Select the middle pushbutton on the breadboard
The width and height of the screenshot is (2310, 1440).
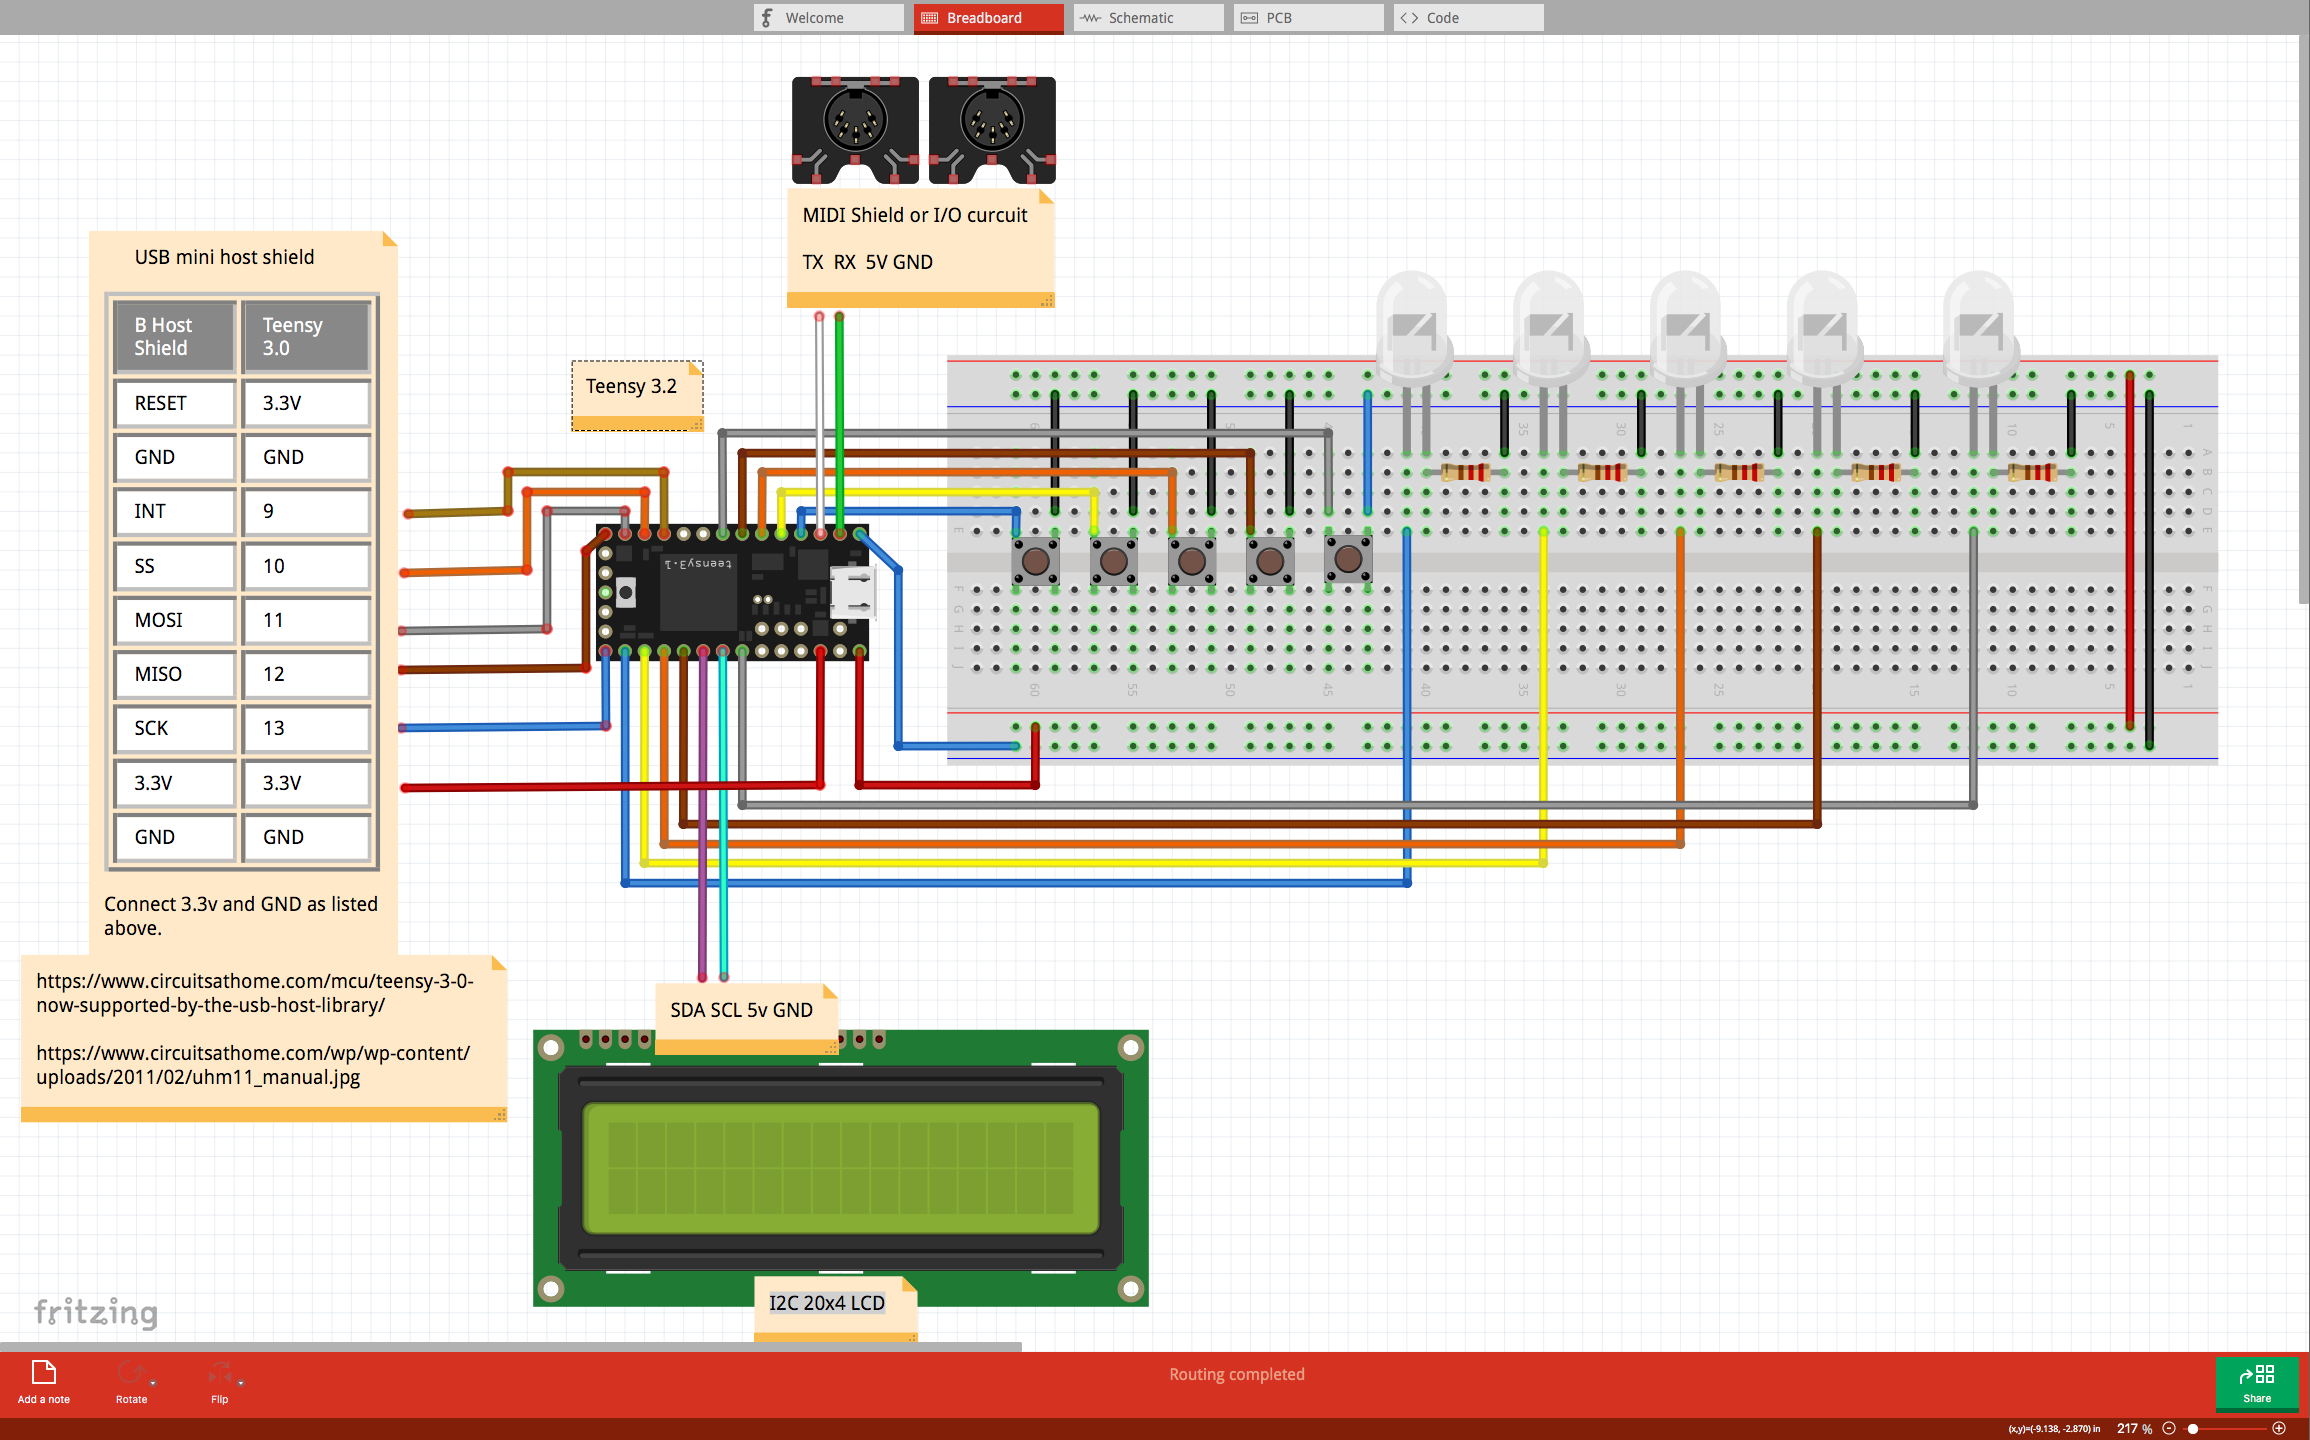click(1191, 560)
